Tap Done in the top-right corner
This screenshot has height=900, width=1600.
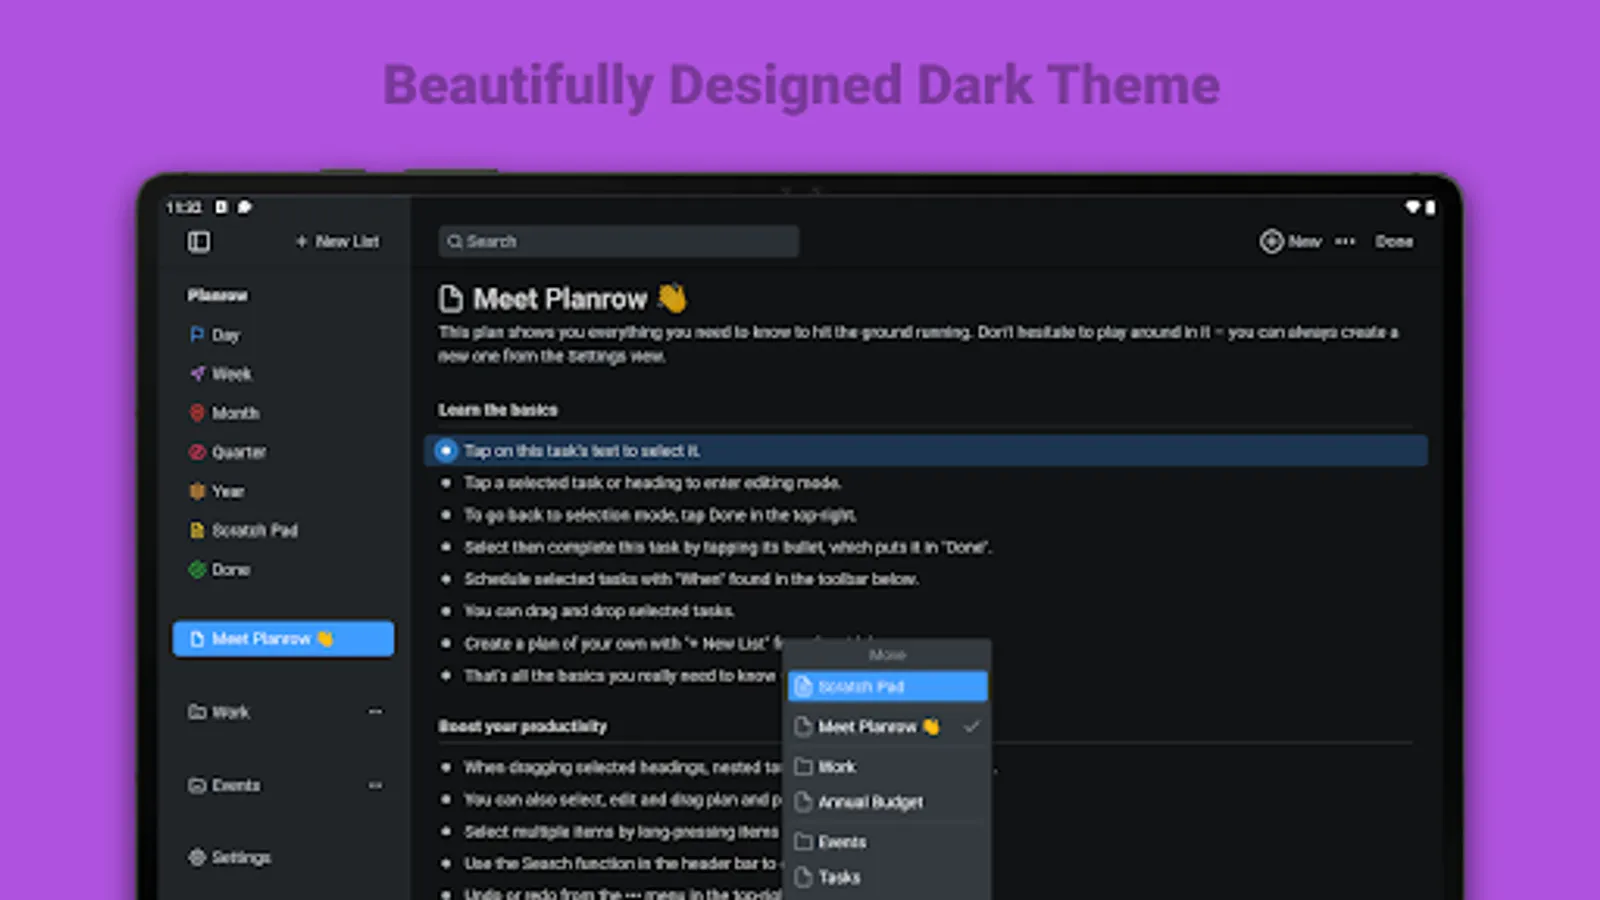1394,241
